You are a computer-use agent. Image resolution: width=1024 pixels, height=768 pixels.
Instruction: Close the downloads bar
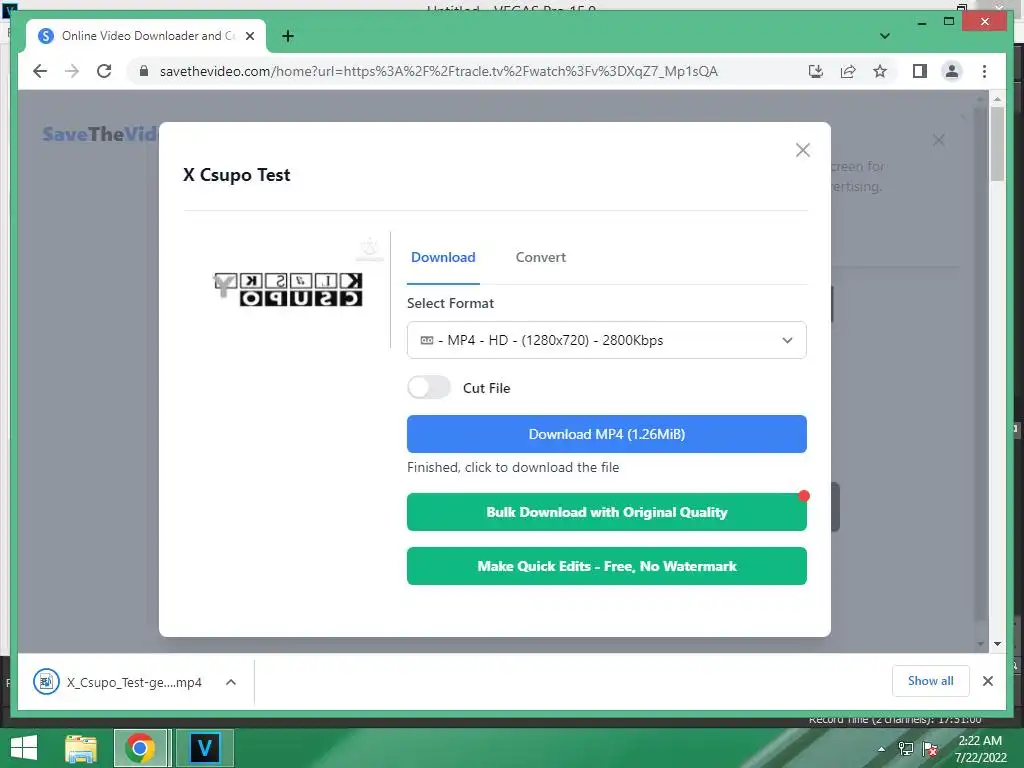pos(988,681)
